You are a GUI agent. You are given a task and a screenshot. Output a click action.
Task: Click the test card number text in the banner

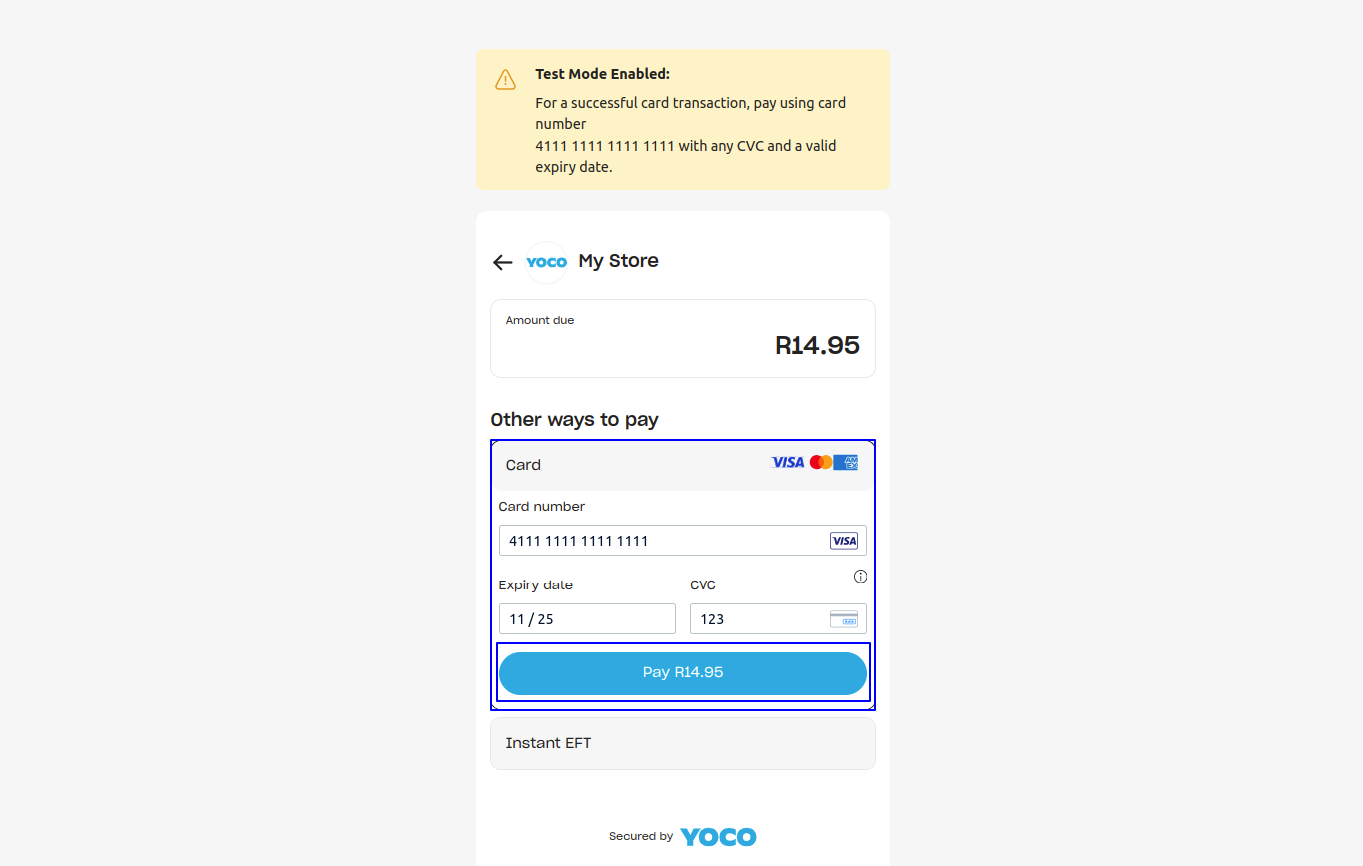tap(605, 146)
